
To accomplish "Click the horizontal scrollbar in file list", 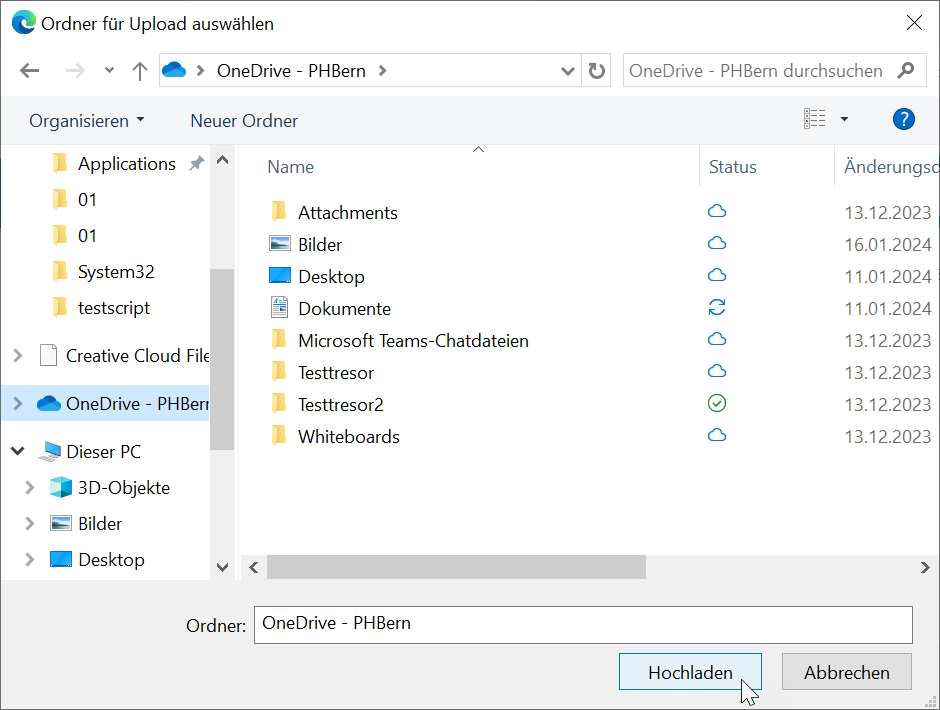I will [456, 568].
